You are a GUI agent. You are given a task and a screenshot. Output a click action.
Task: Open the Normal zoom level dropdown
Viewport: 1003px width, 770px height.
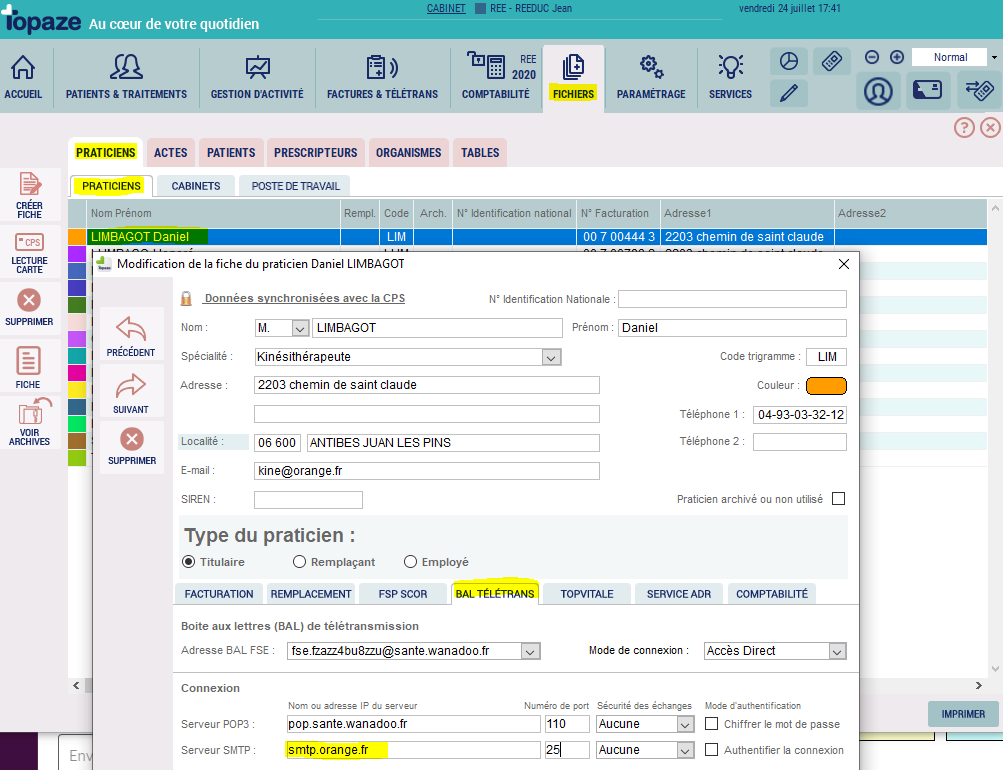point(994,58)
